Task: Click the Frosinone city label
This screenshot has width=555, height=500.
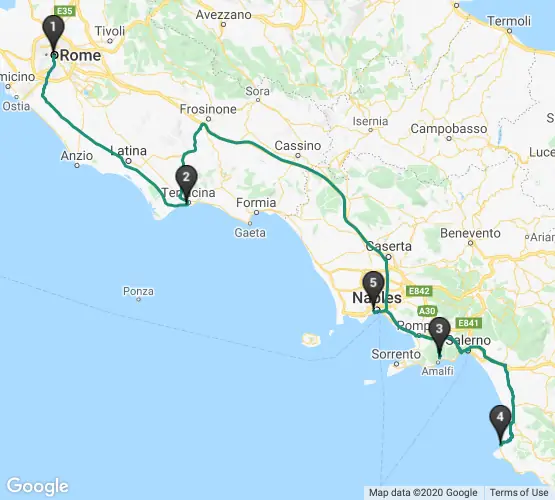Action: 208,109
